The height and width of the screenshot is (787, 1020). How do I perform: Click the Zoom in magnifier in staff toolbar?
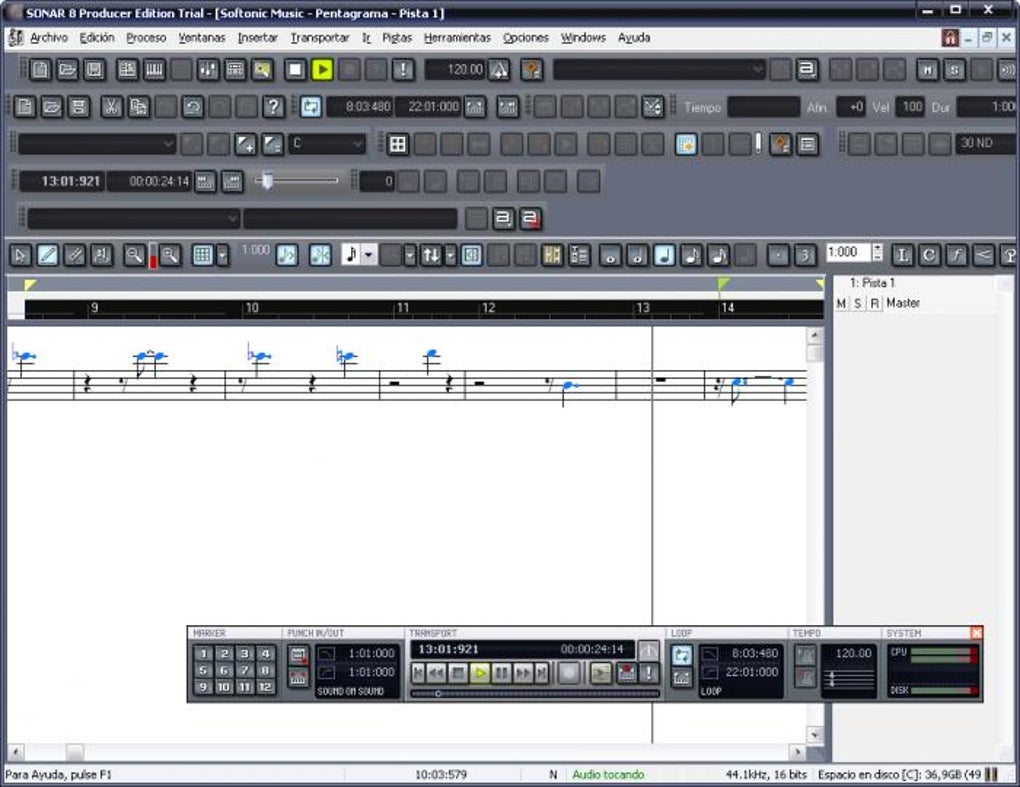170,255
